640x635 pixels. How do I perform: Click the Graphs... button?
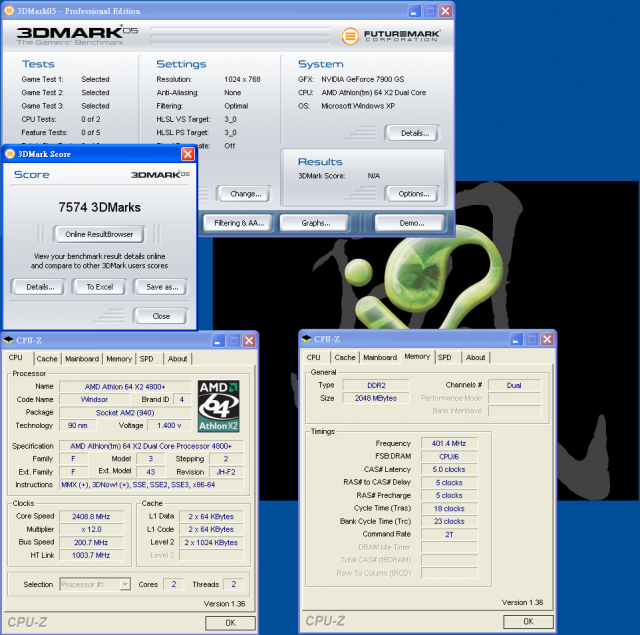316,223
